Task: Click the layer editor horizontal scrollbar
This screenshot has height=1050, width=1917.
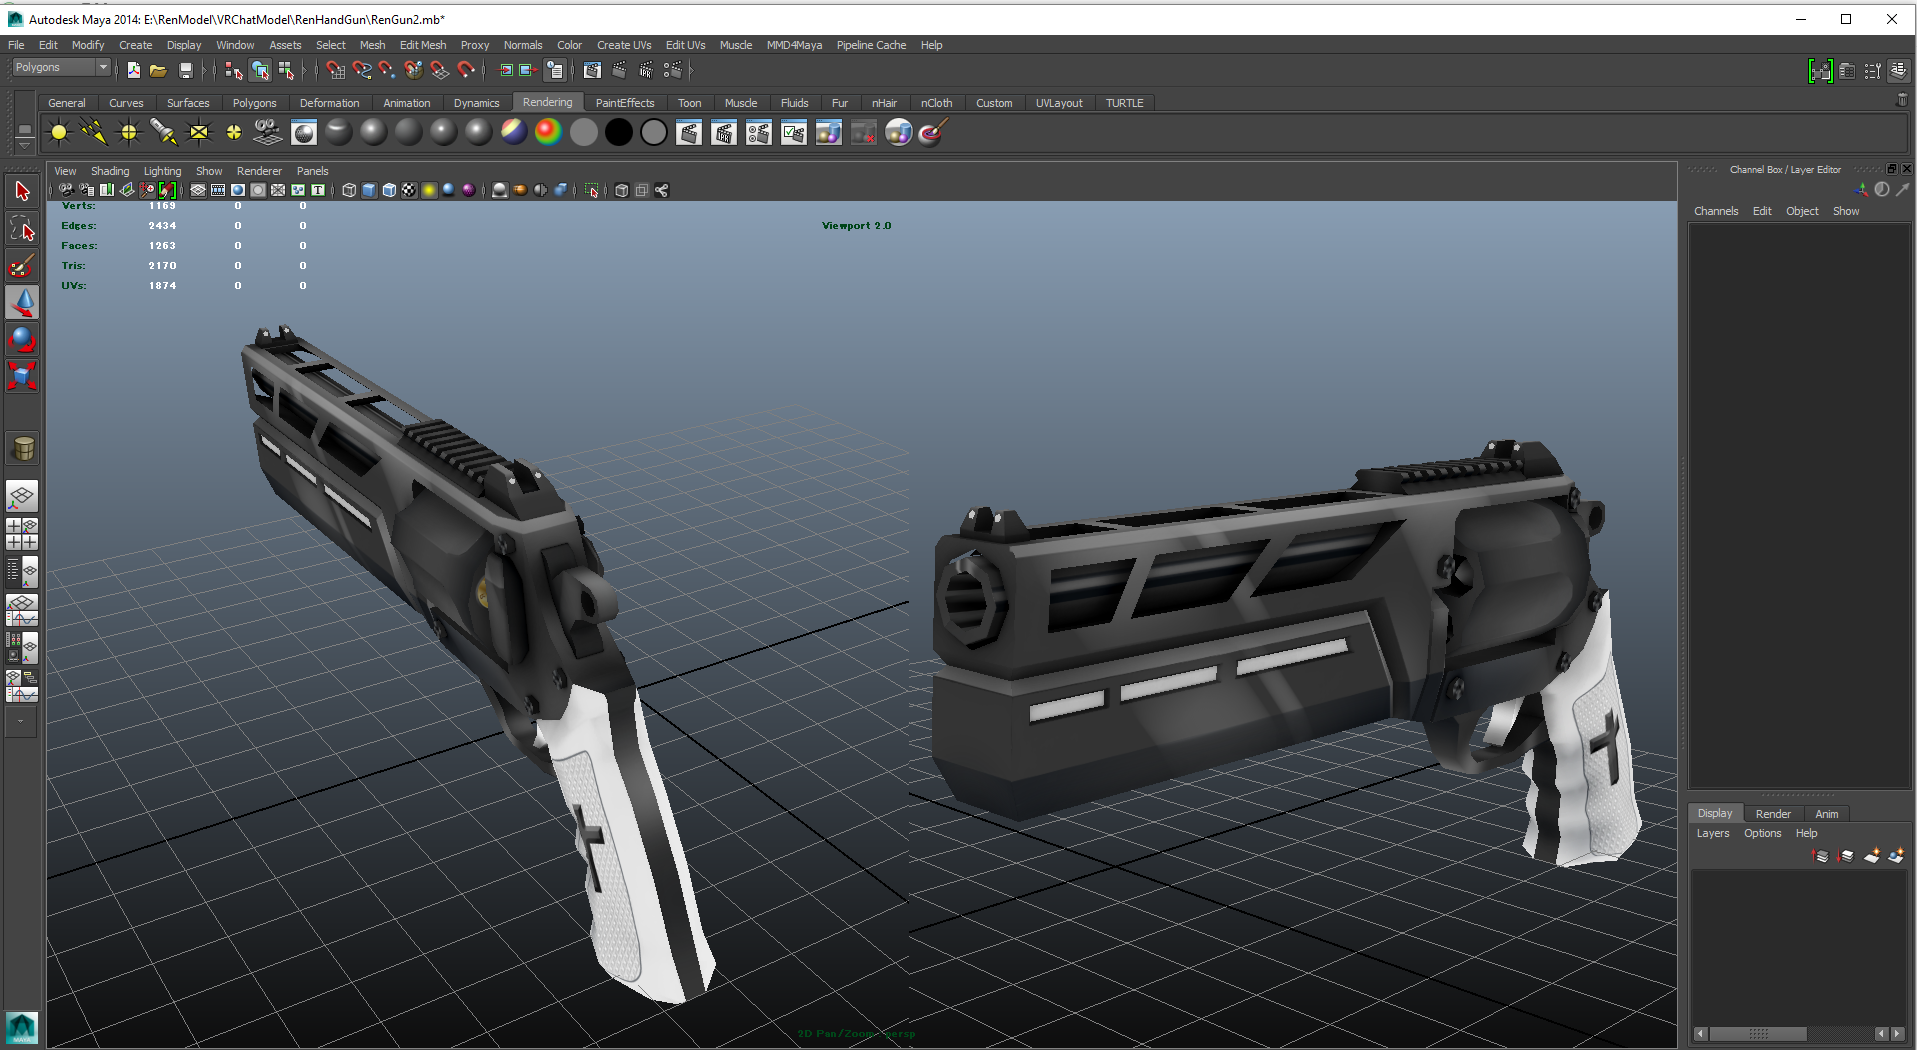Action: [1757, 1033]
